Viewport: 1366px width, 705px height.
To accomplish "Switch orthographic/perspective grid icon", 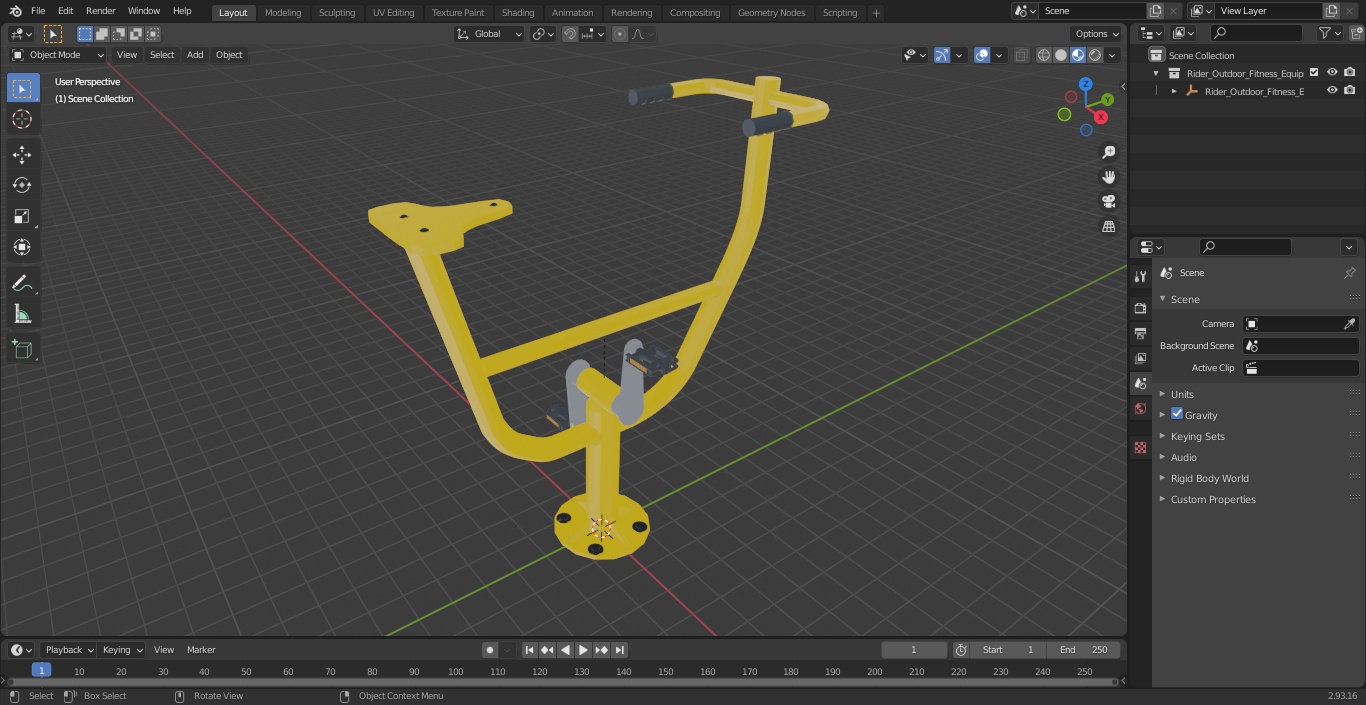I will (x=1108, y=227).
